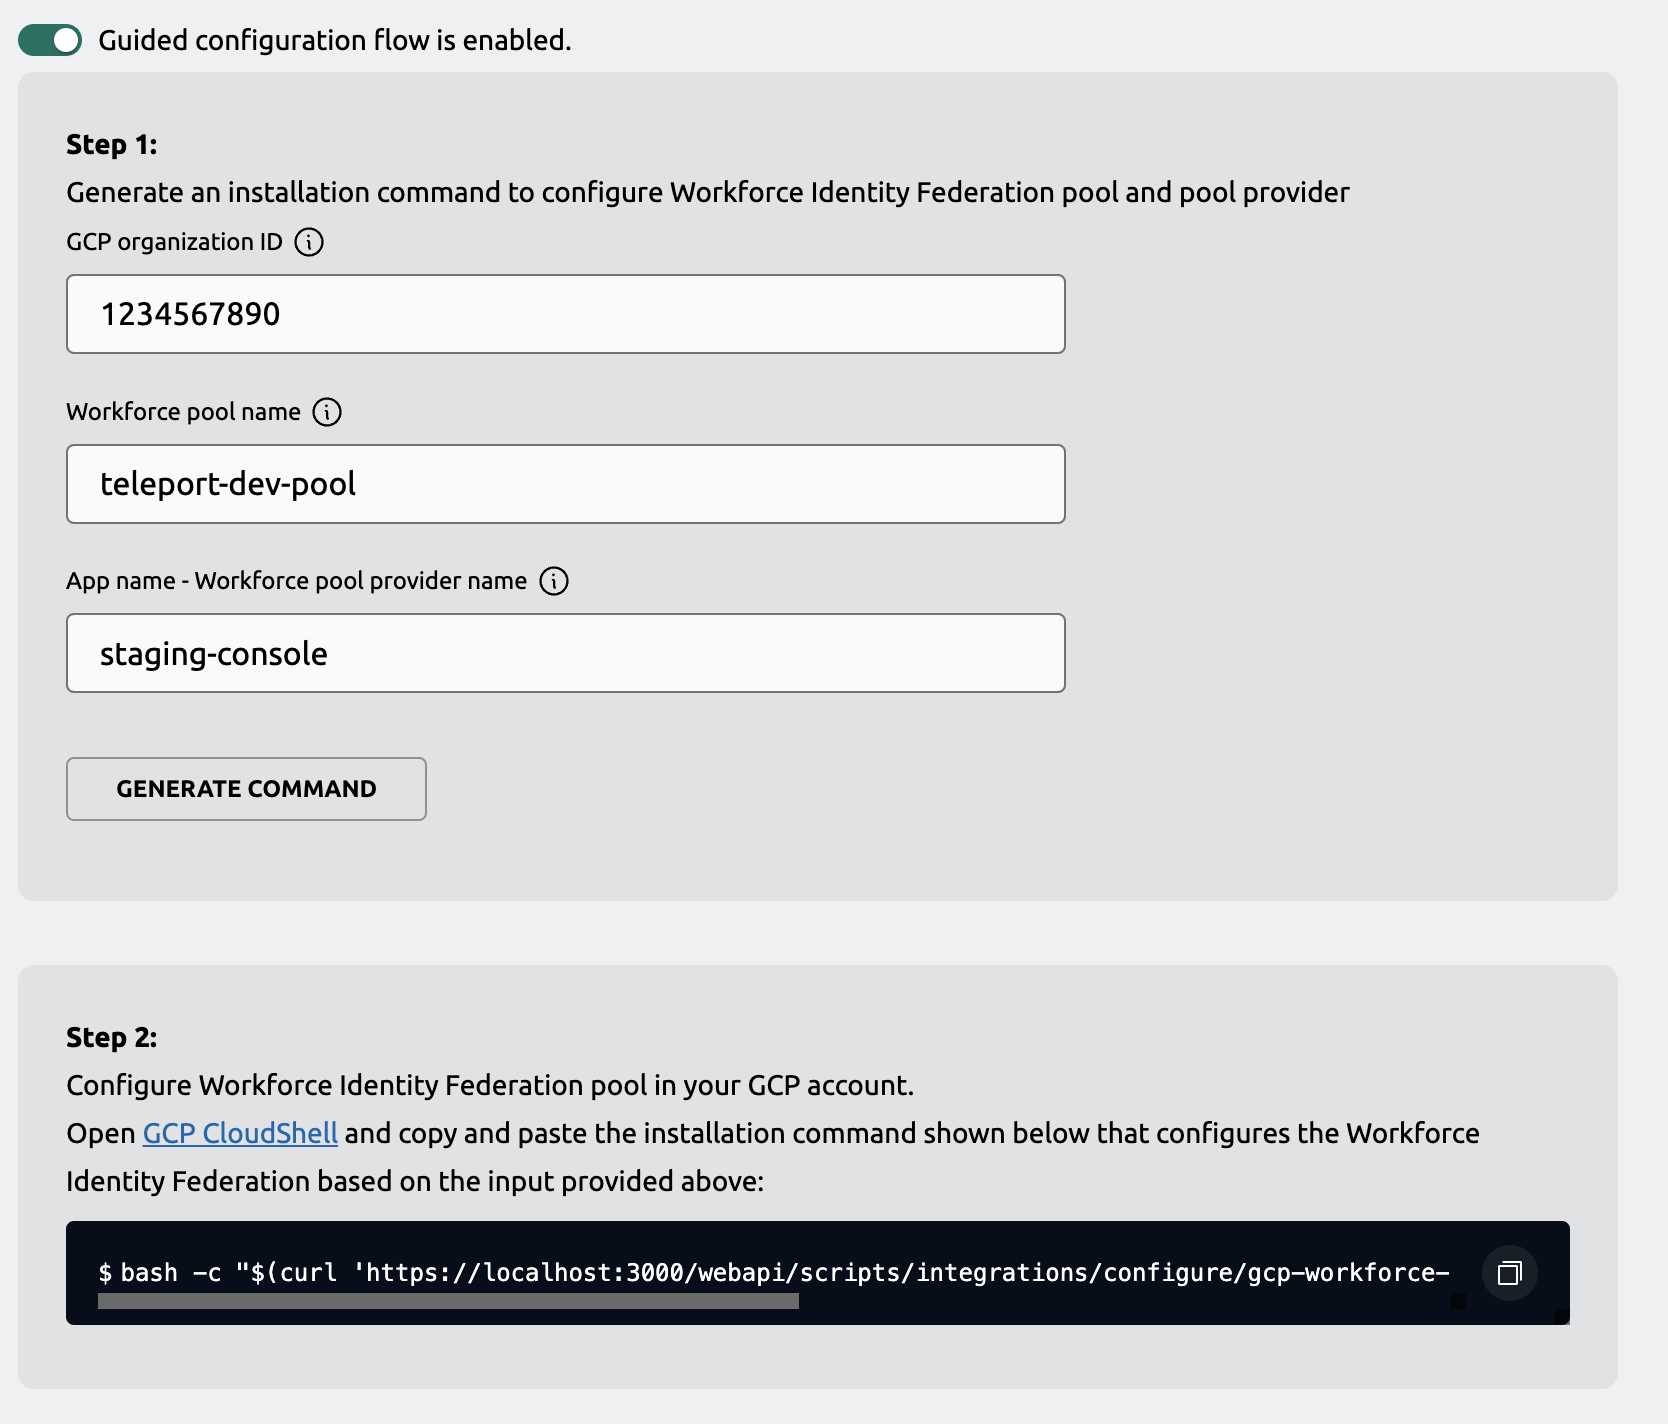Click the copy button inside the dark command box
This screenshot has height=1424, width=1668.
(1509, 1273)
